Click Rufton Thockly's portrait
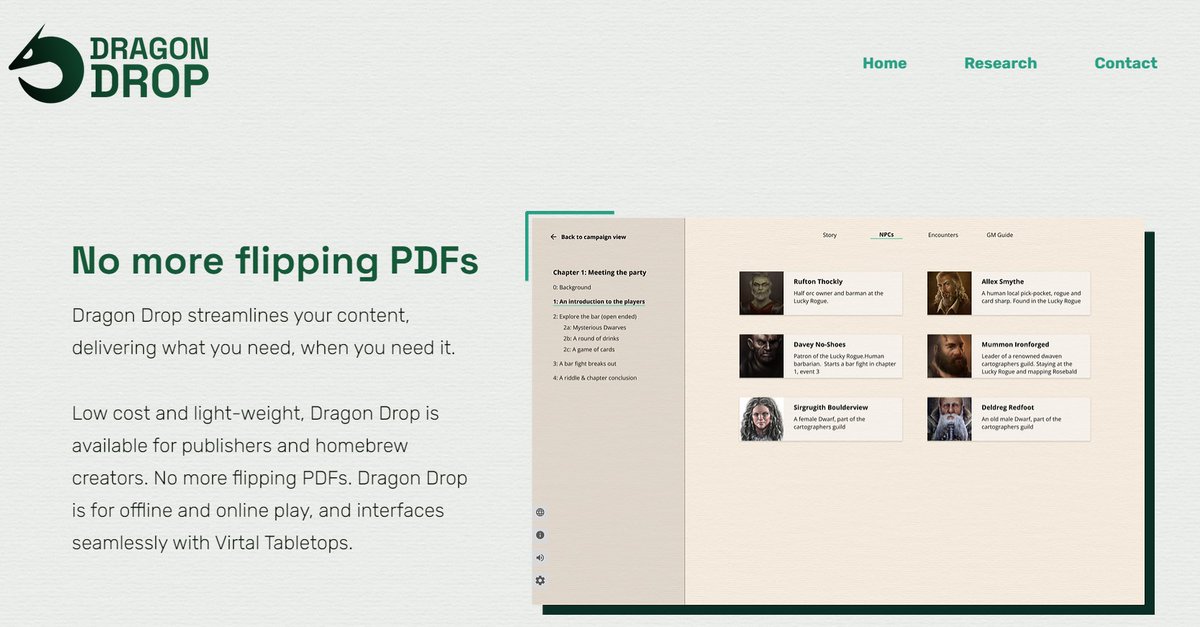1200x627 pixels. click(x=761, y=293)
